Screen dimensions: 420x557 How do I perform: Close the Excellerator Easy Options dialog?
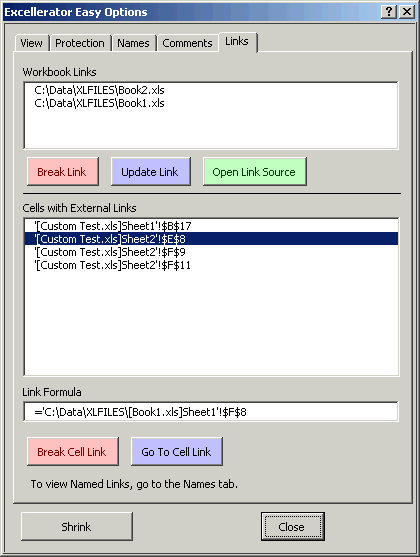point(407,12)
